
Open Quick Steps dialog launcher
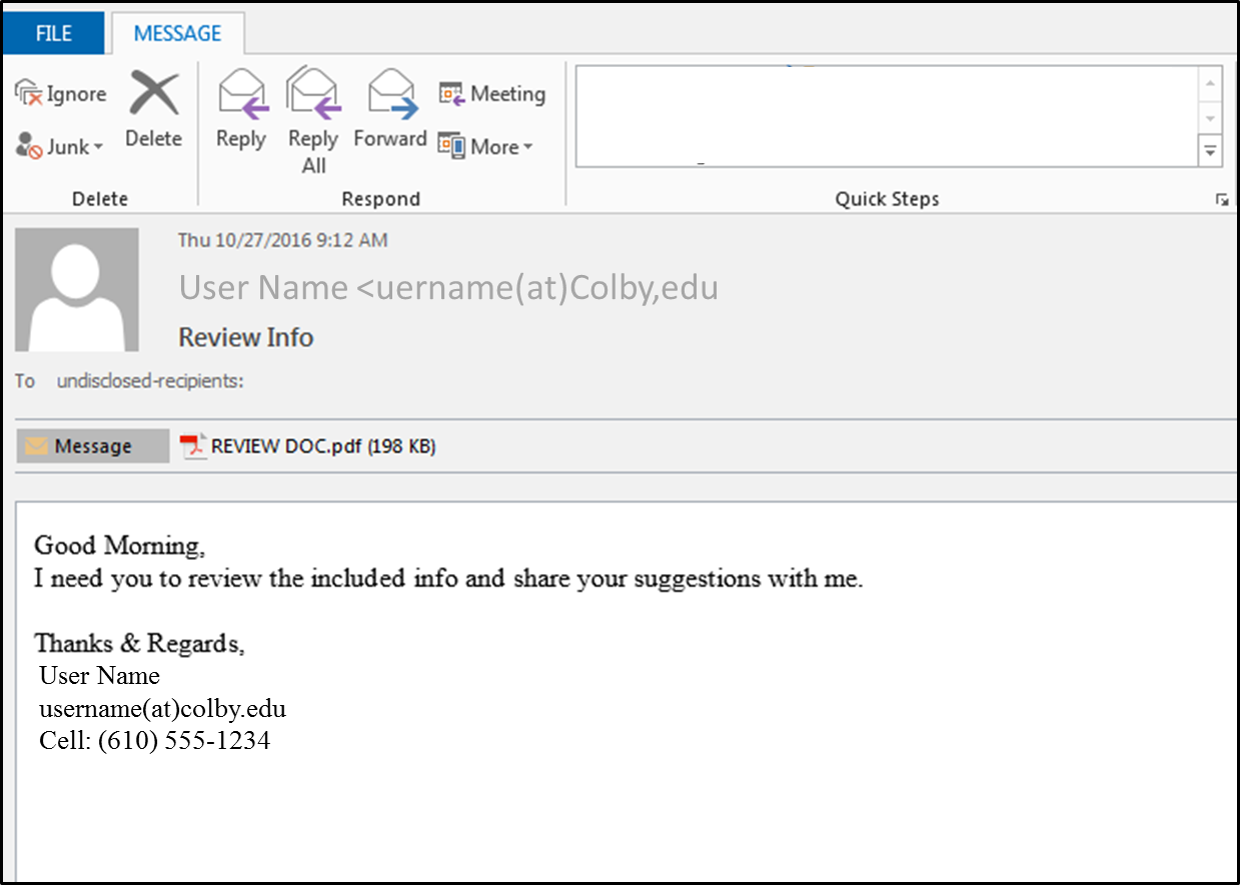click(x=1221, y=200)
